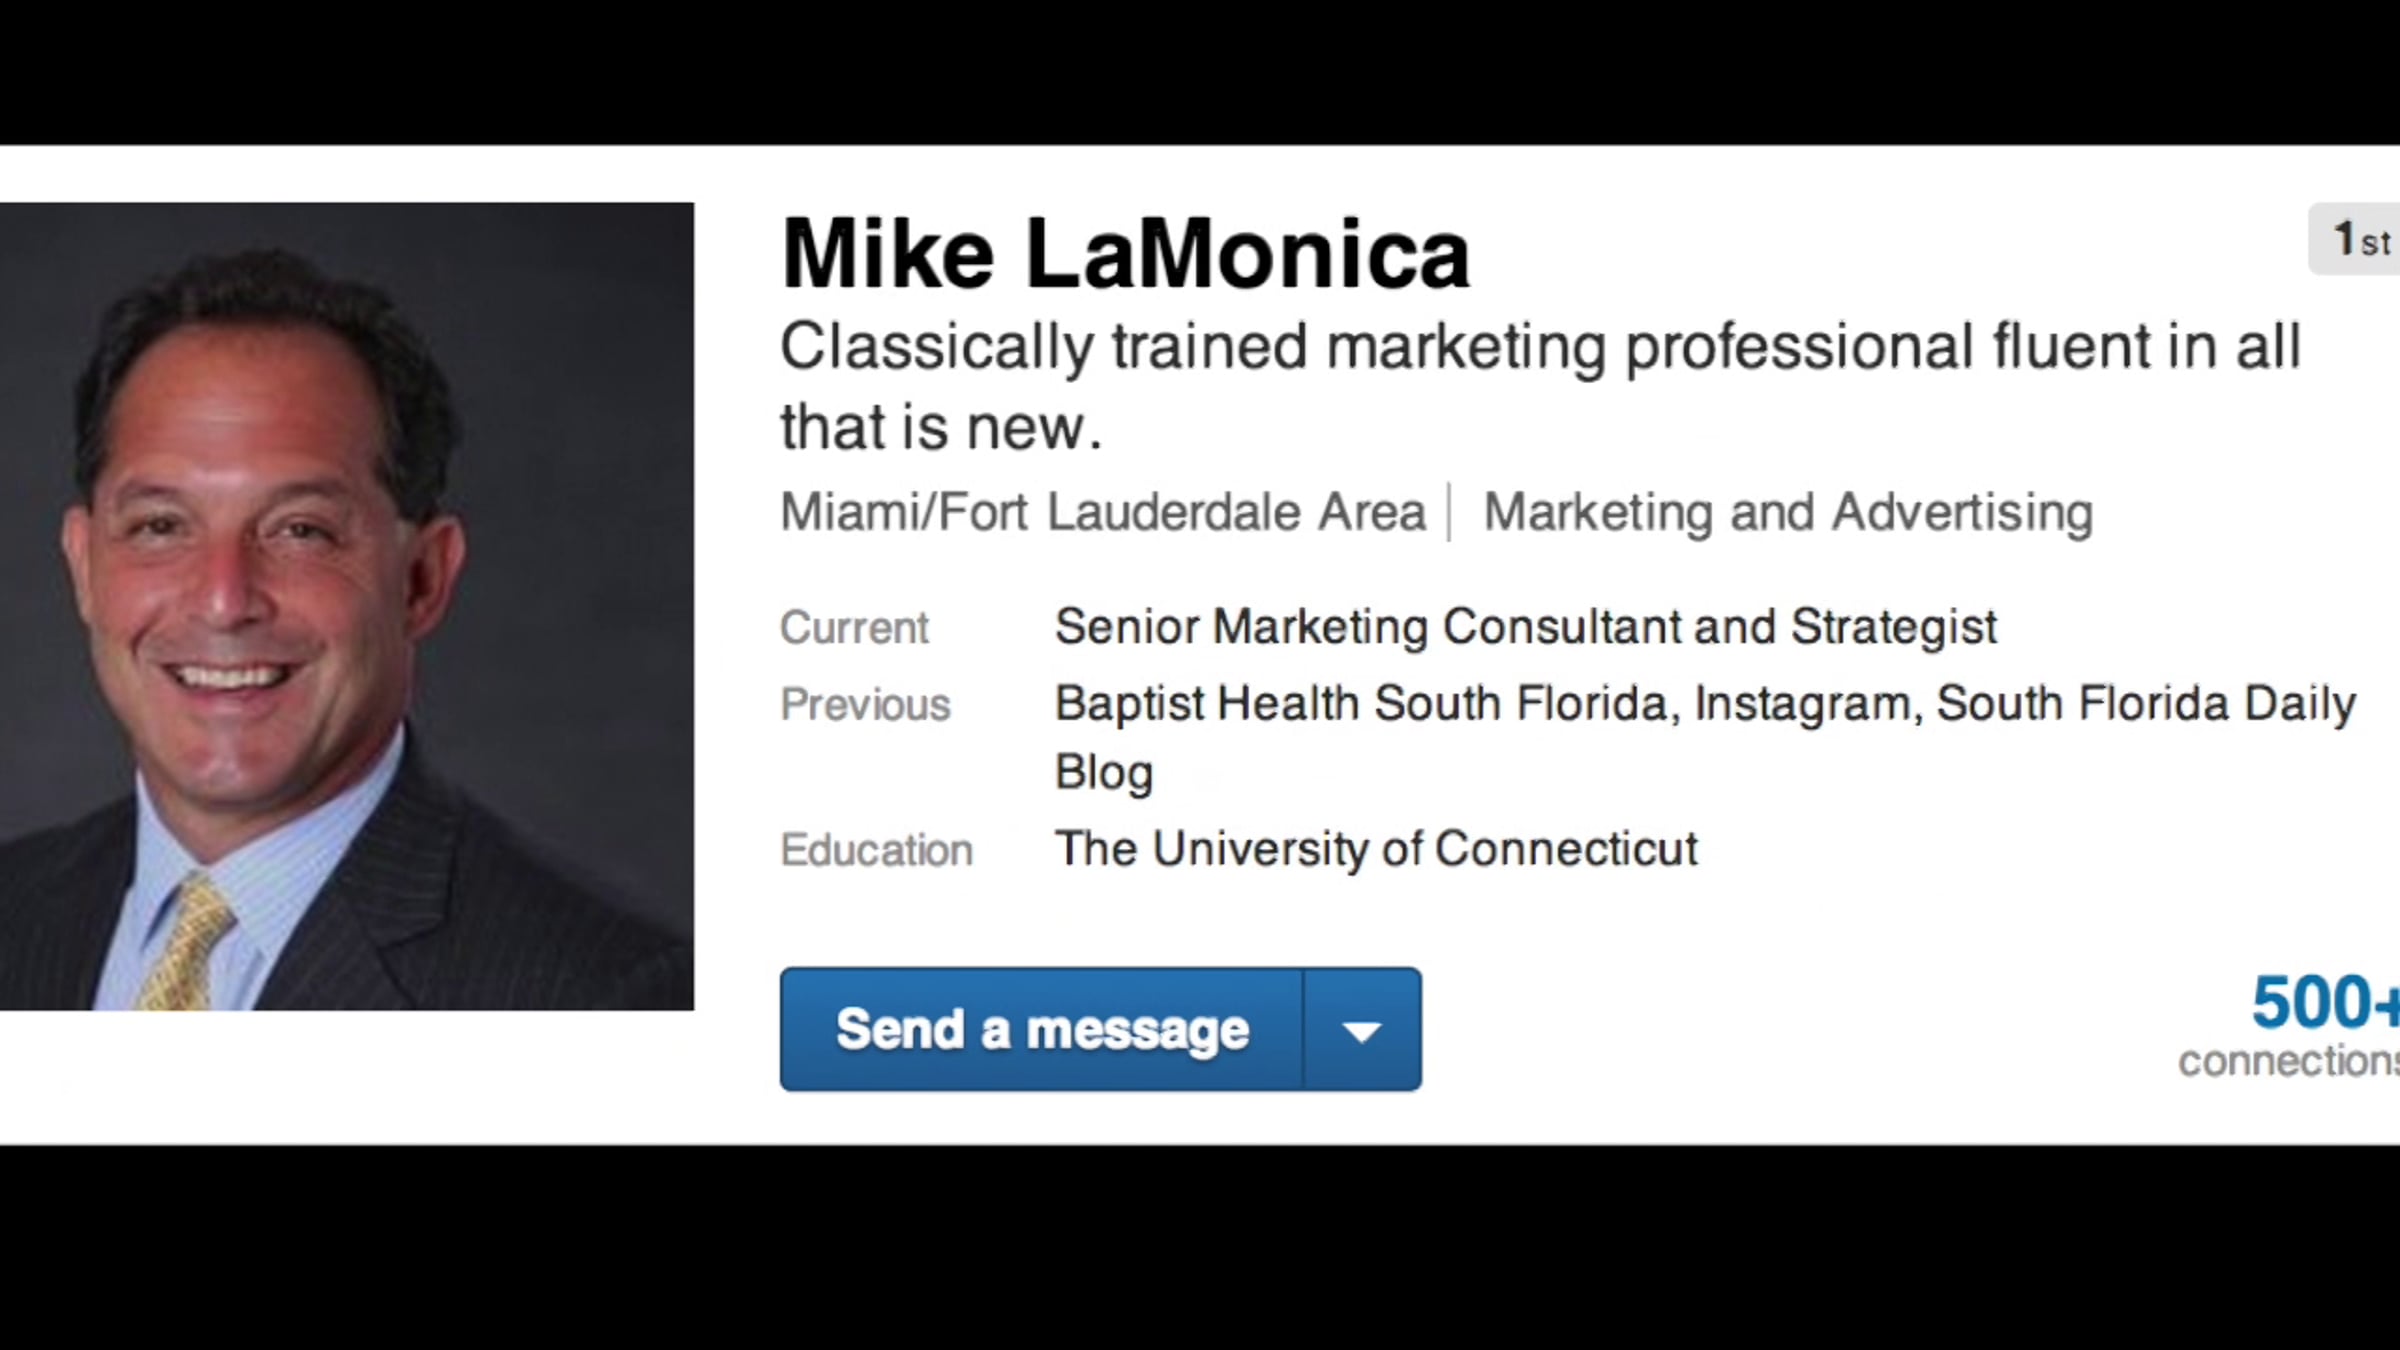Viewport: 2400px width, 1350px height.
Task: Click Mike LaMonica's profile photo
Action: tap(346, 606)
